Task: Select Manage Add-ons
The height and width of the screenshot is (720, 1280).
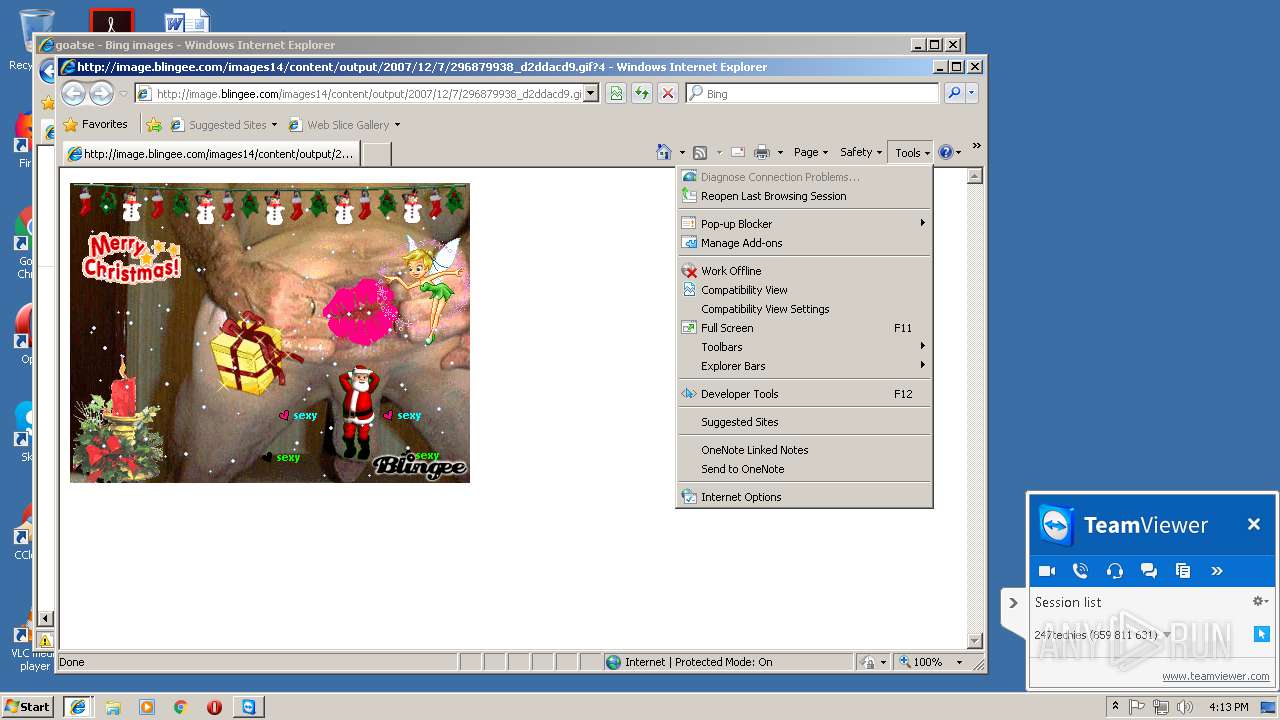Action: [804, 243]
